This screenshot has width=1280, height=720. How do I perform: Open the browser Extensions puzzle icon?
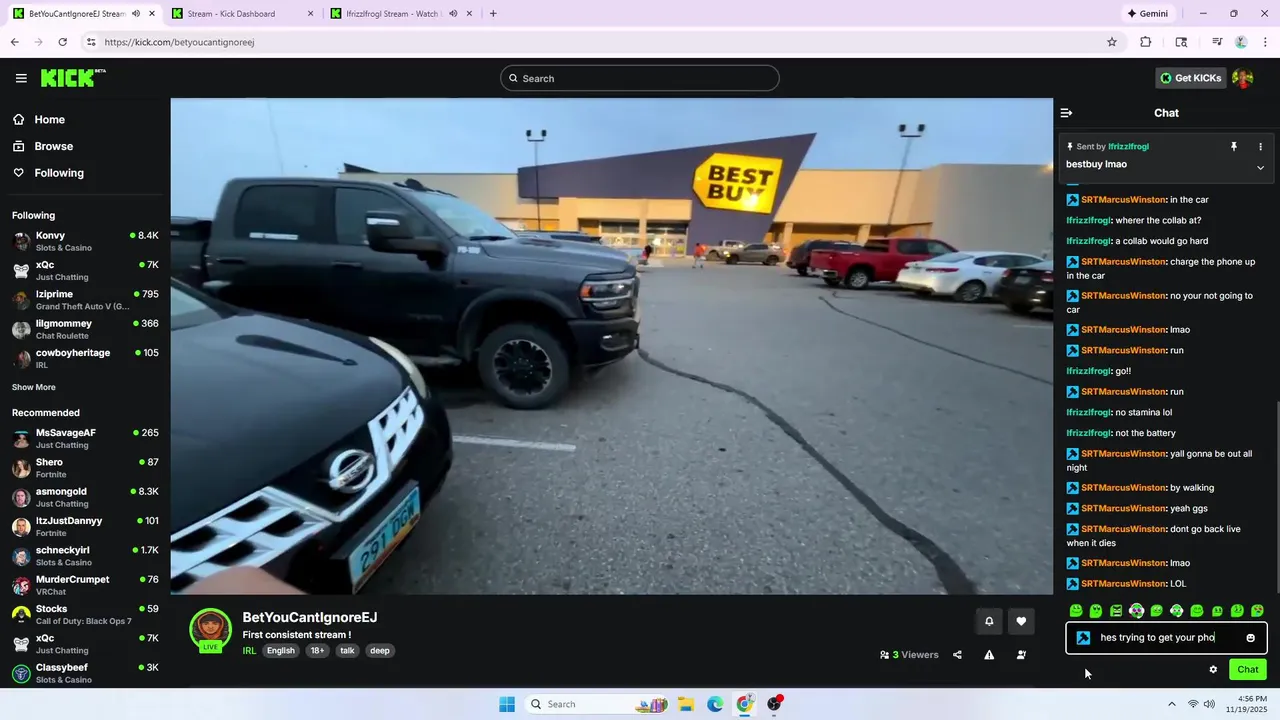pyautogui.click(x=1146, y=42)
